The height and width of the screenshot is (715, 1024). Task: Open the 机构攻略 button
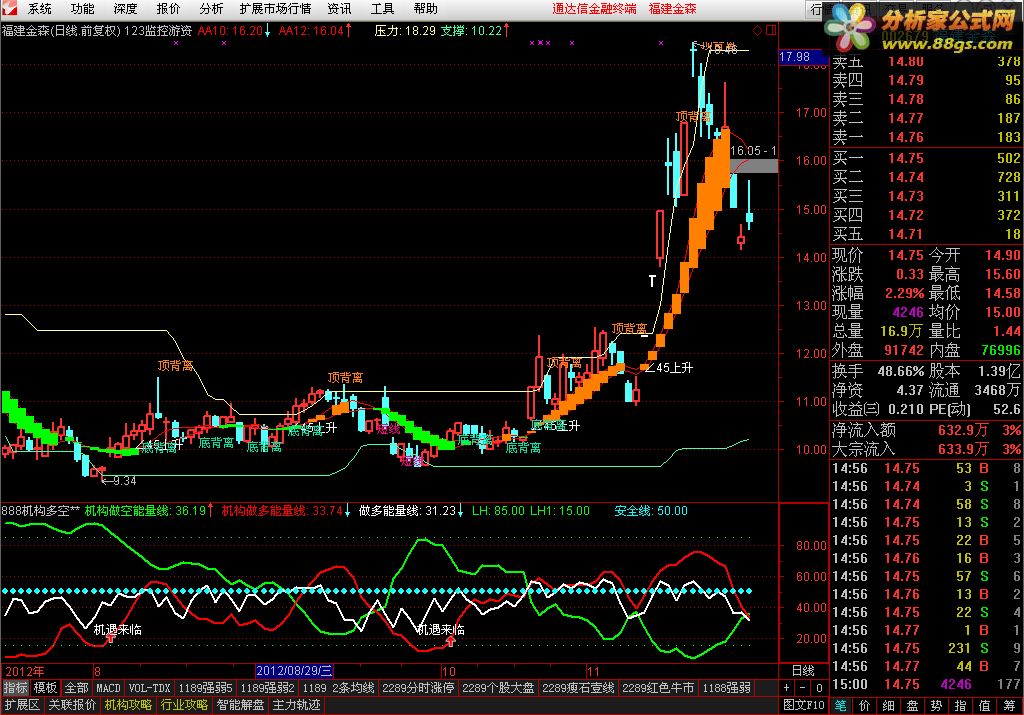128,705
